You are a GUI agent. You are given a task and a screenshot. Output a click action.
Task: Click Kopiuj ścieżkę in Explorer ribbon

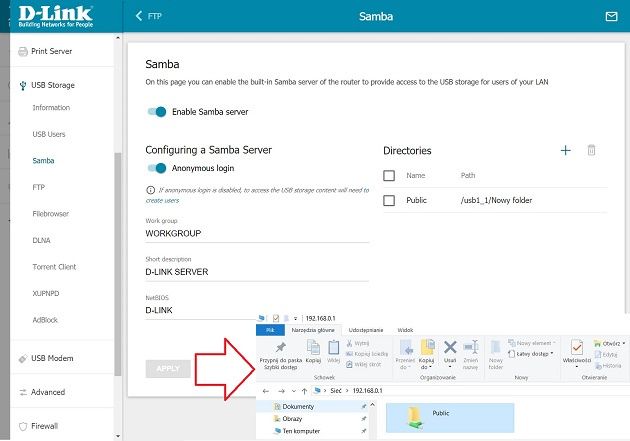(x=367, y=354)
